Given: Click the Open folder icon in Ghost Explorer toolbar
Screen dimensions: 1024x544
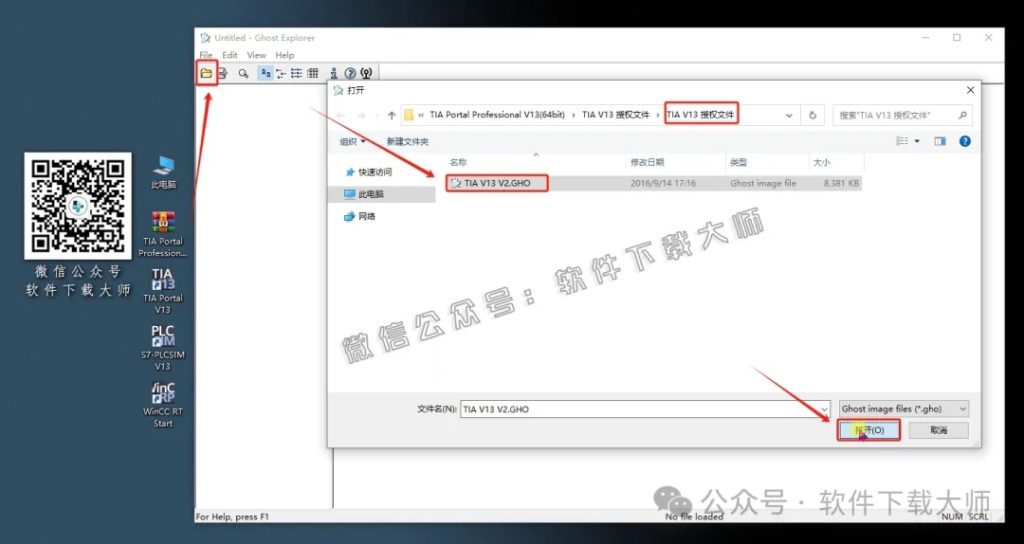Looking at the screenshot, I should pyautogui.click(x=206, y=73).
